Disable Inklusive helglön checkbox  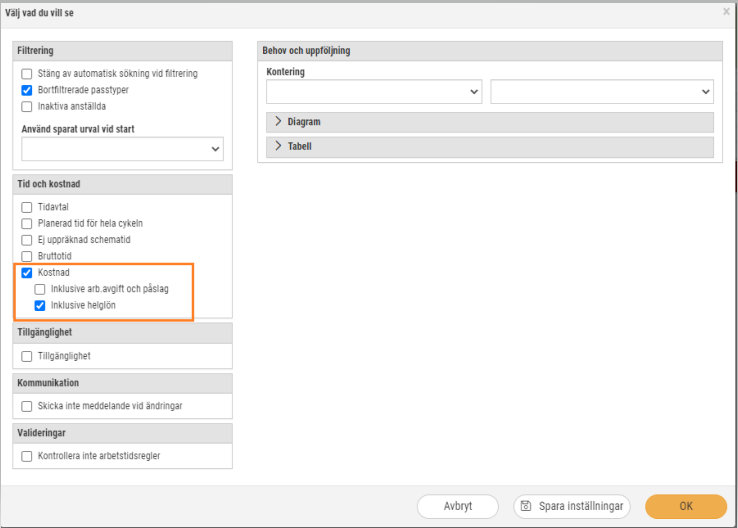[40, 305]
